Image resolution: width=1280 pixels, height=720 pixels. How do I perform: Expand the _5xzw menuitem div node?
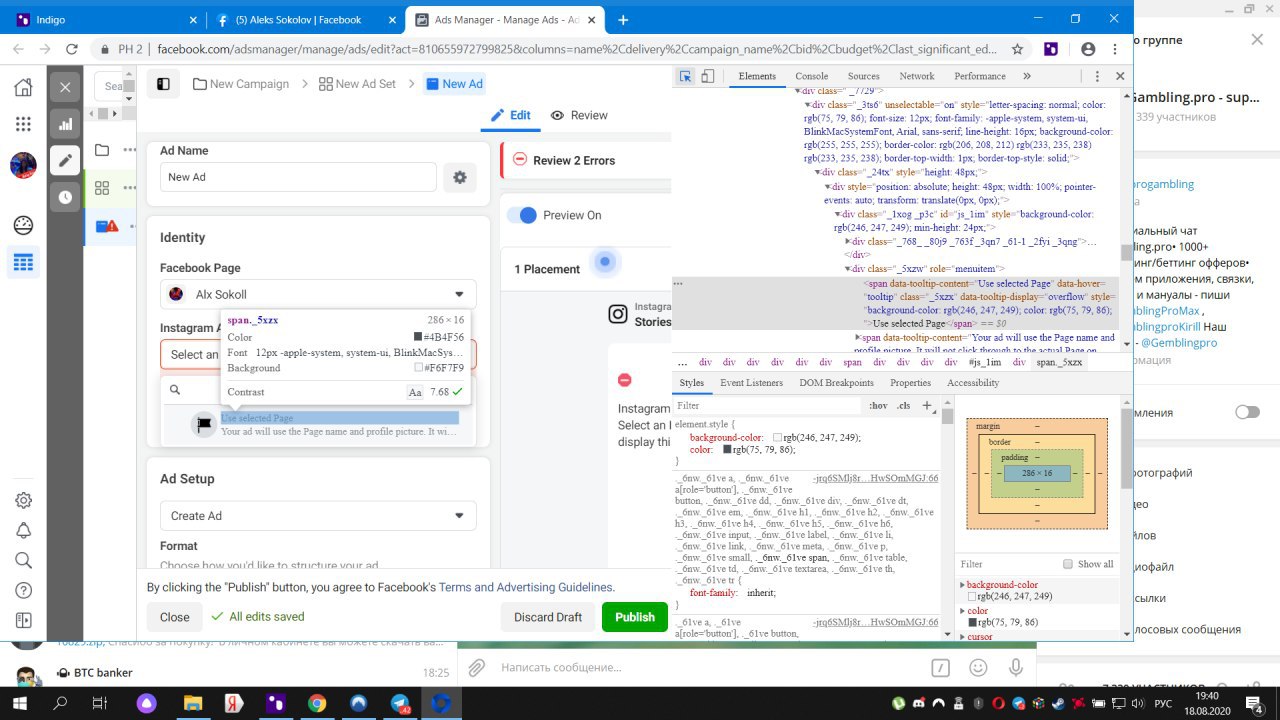[x=847, y=269]
